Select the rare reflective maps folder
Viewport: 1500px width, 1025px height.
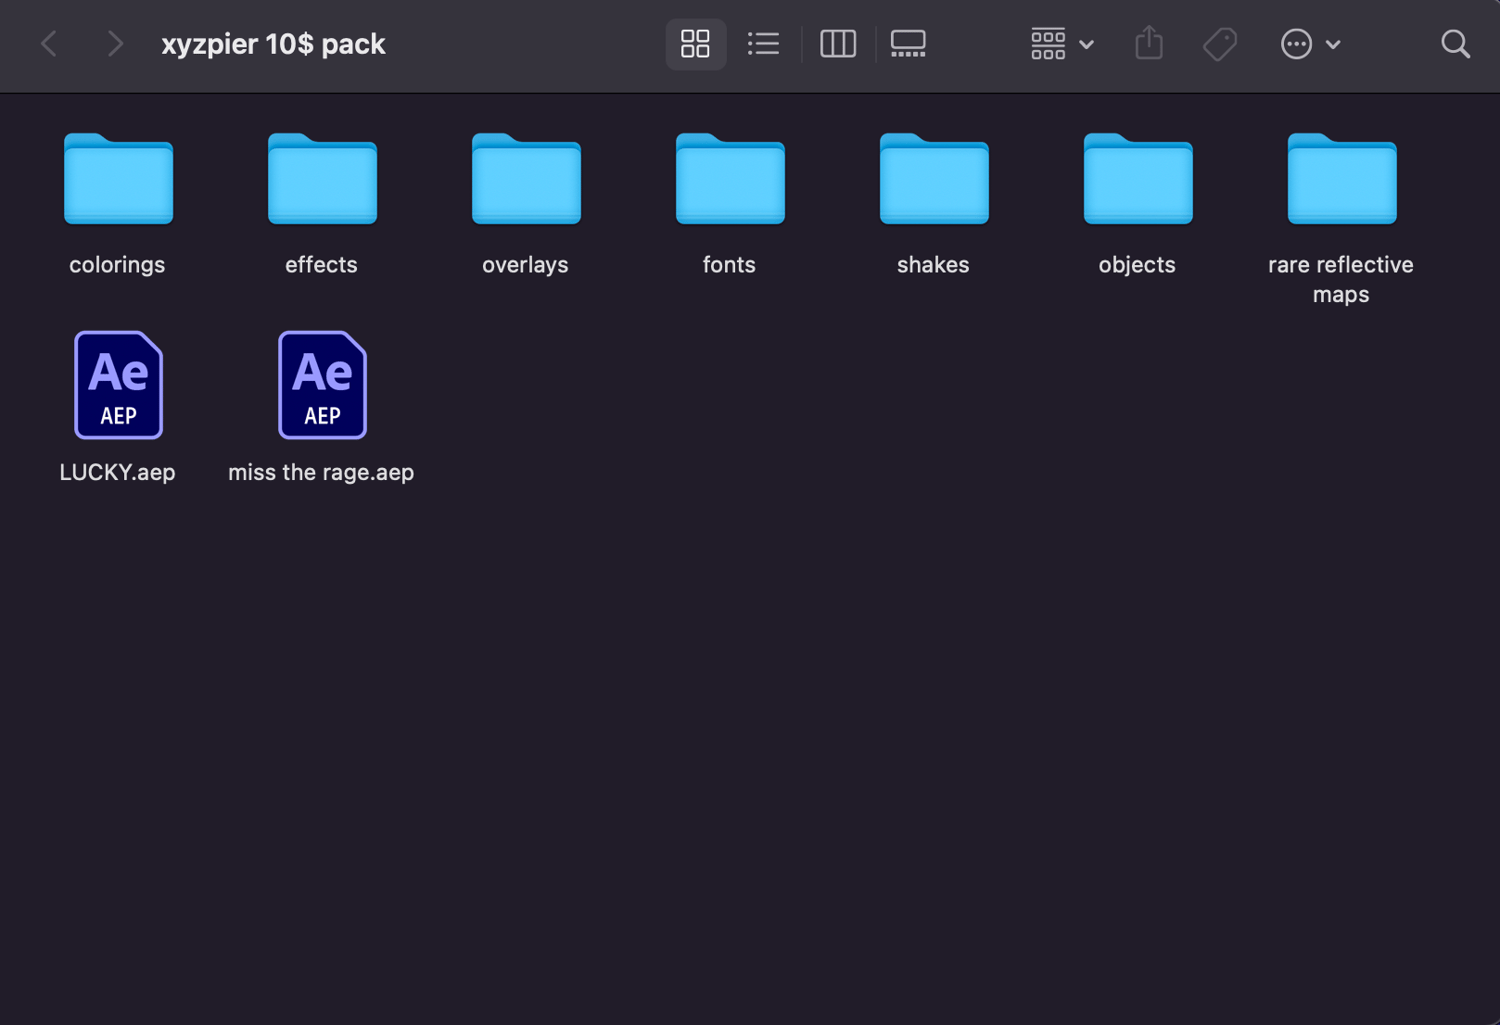tap(1342, 180)
